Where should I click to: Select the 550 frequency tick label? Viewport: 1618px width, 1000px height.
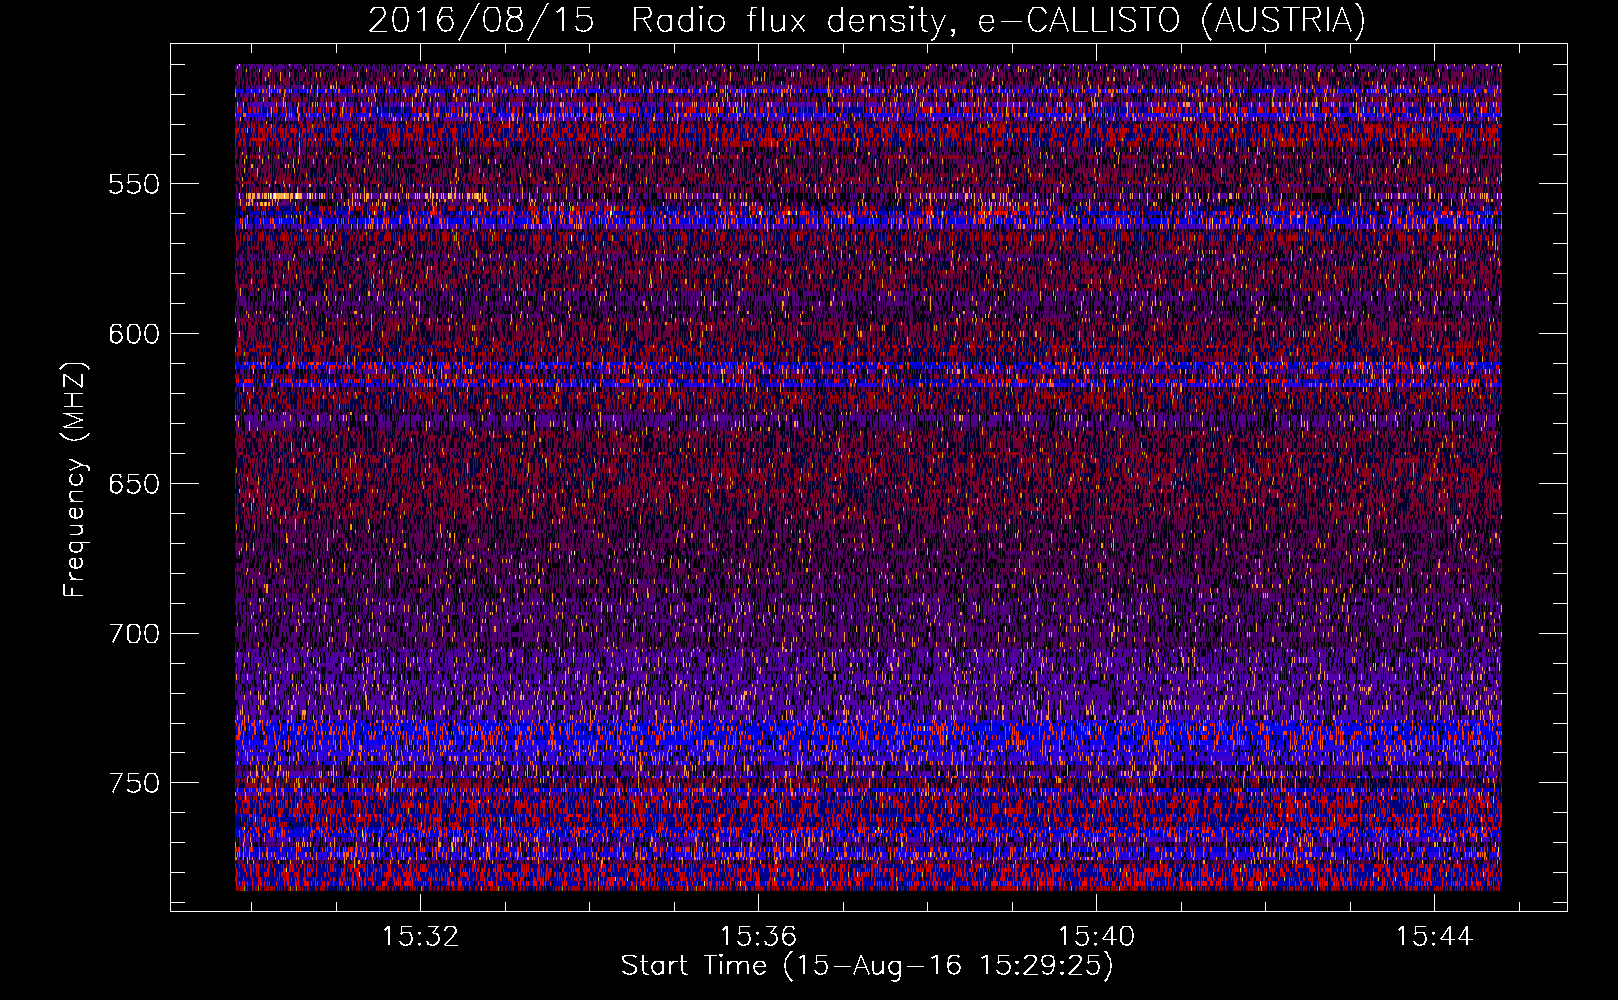tap(133, 184)
